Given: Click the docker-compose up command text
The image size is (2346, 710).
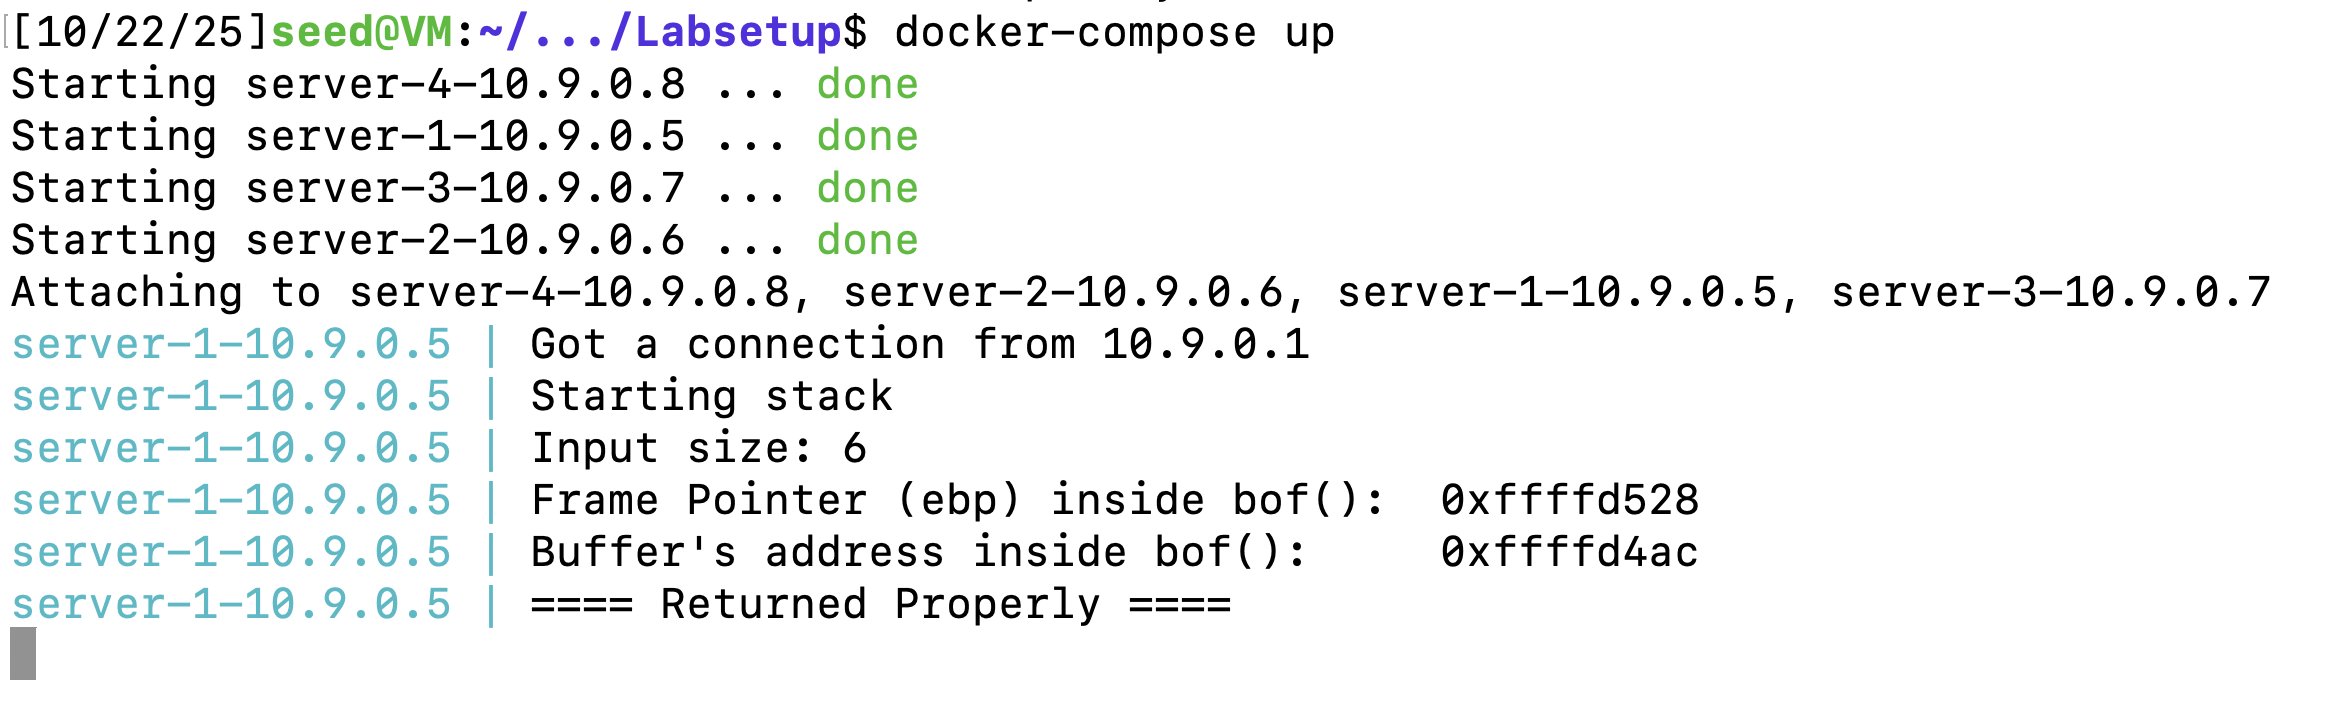Looking at the screenshot, I should click(x=1114, y=33).
